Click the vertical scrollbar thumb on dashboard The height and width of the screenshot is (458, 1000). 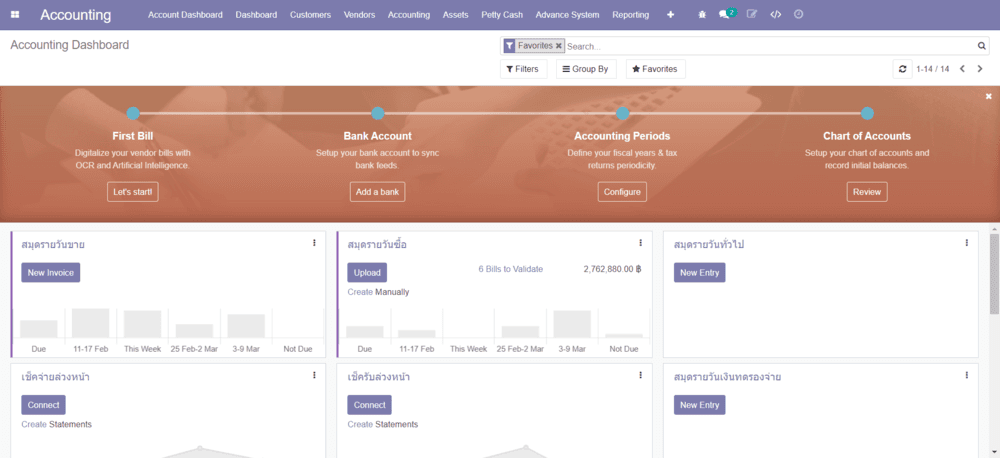pos(994,273)
